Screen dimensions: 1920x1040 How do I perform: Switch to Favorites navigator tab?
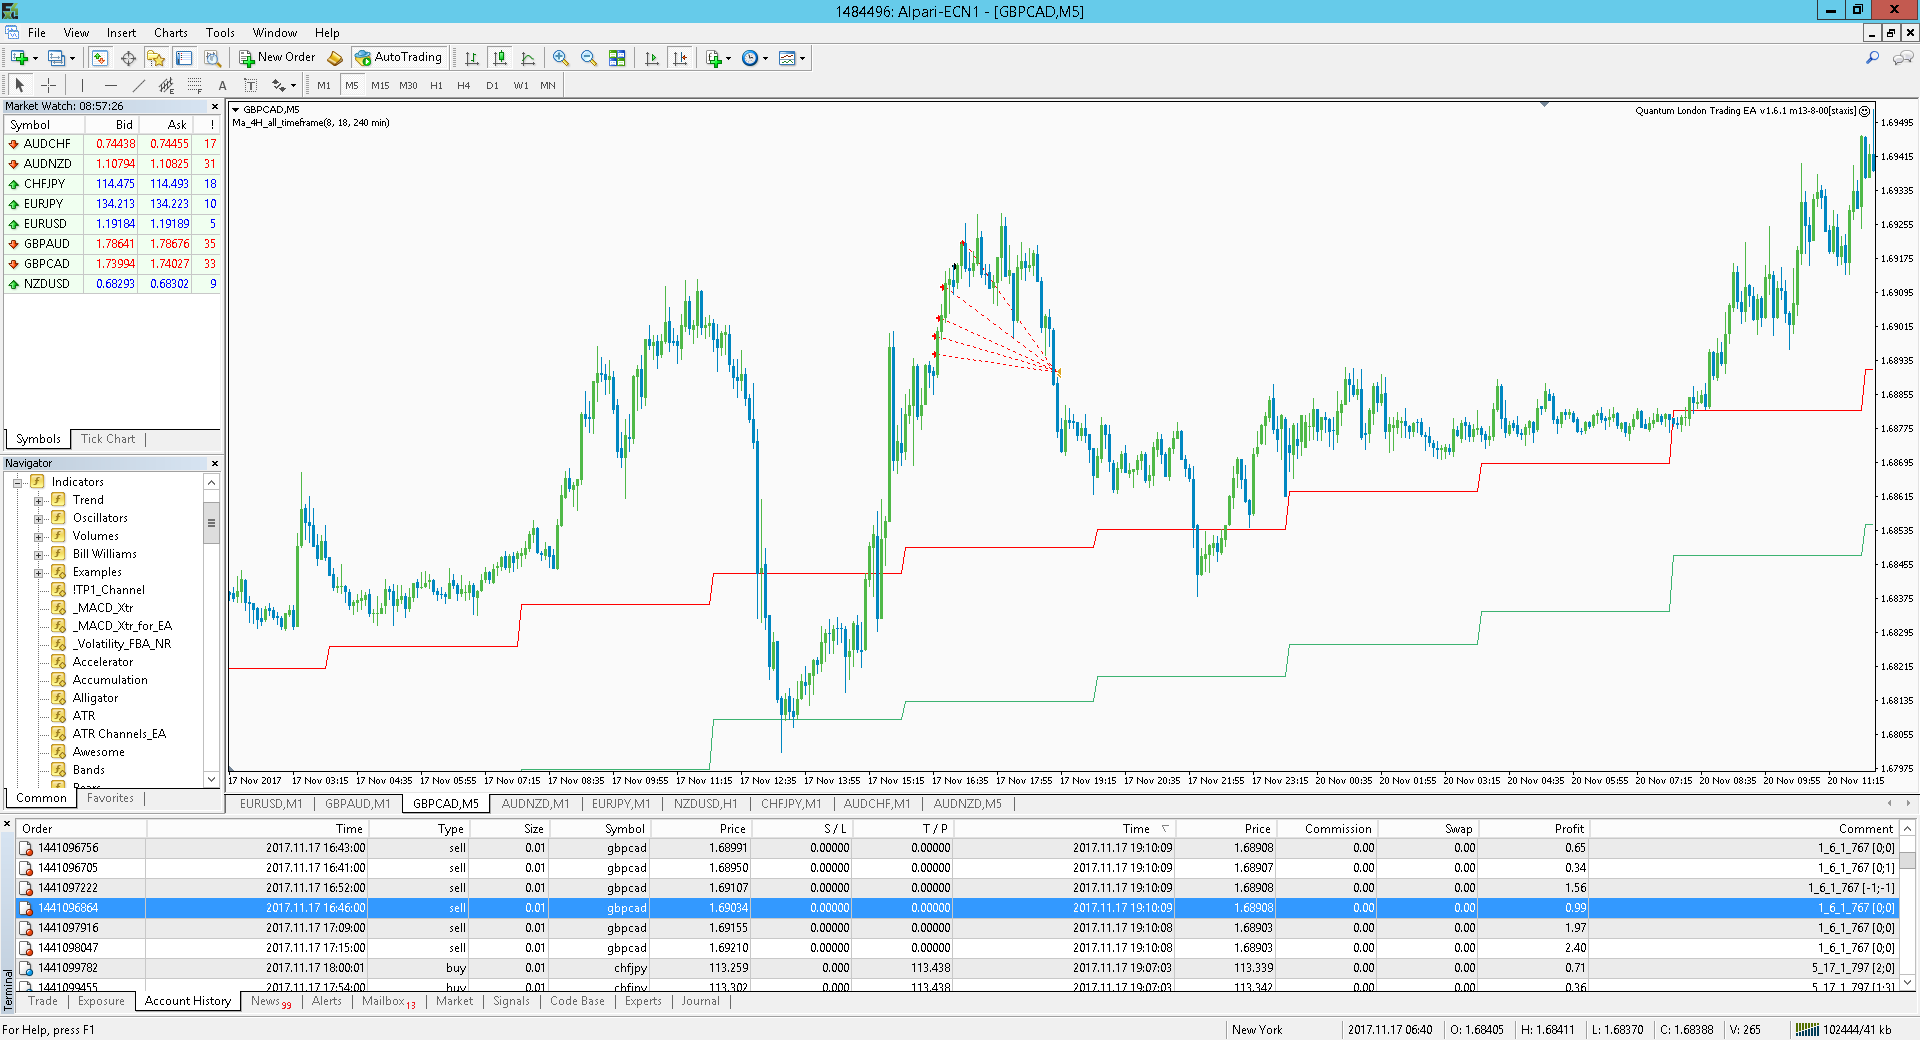[x=110, y=798]
